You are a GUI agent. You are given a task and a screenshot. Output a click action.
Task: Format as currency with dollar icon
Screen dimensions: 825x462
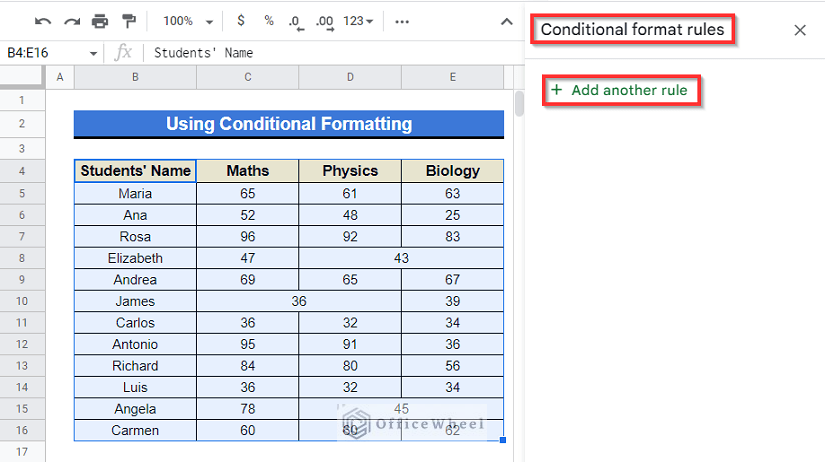pyautogui.click(x=240, y=21)
